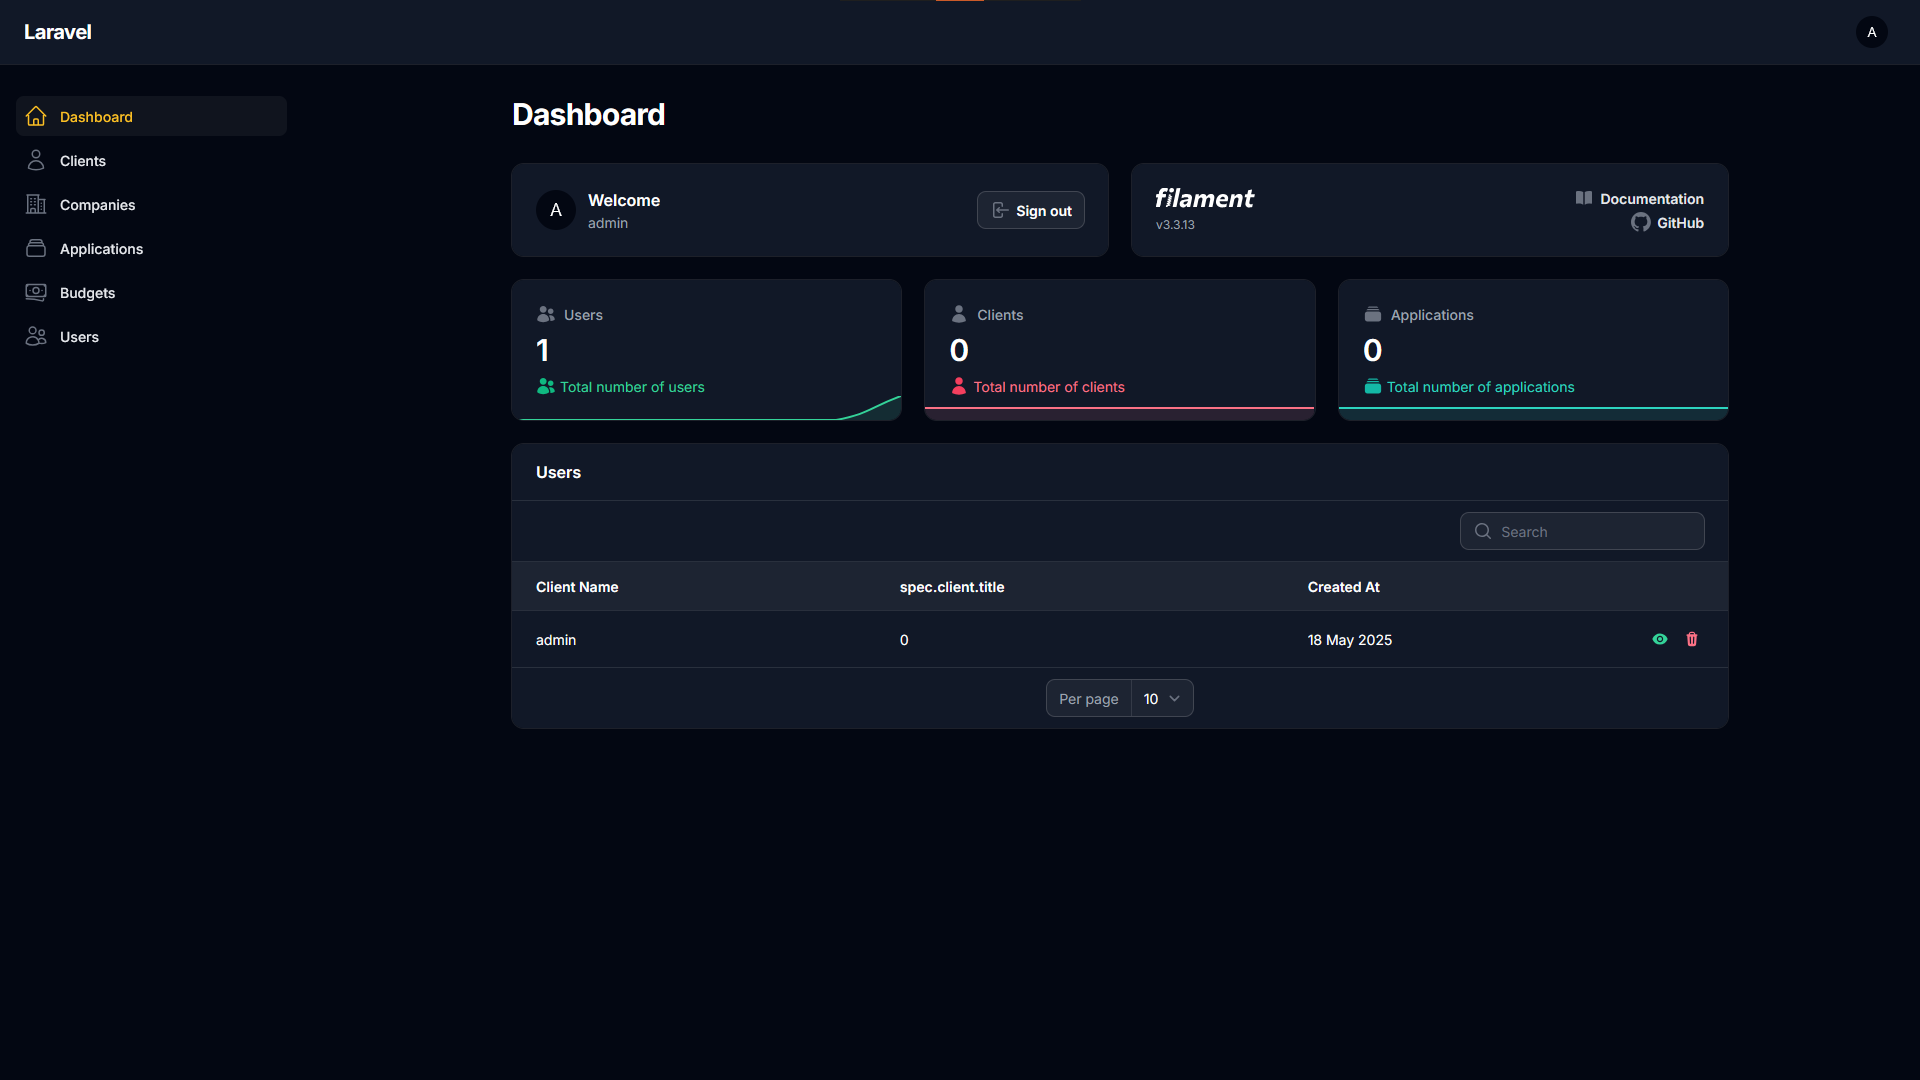Image resolution: width=1920 pixels, height=1080 pixels.
Task: Click the avatar circle in the top bar
Action: [x=1872, y=32]
